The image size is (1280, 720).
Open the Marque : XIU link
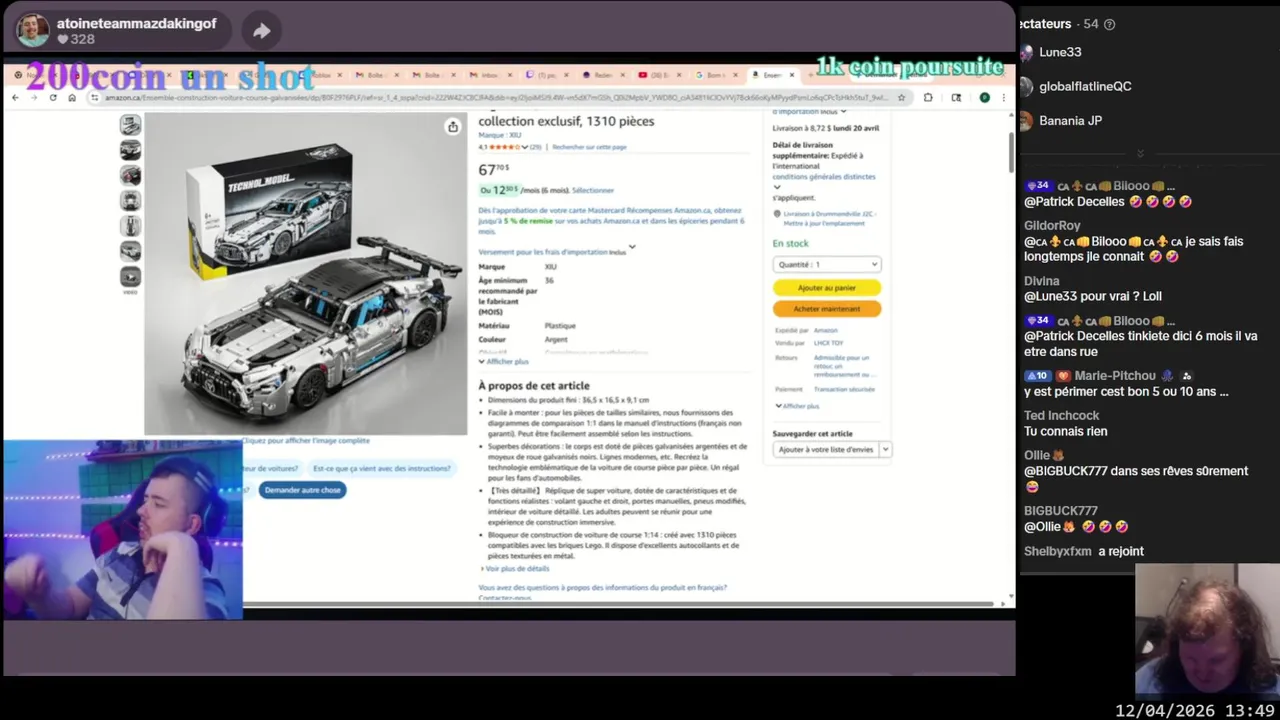point(499,135)
